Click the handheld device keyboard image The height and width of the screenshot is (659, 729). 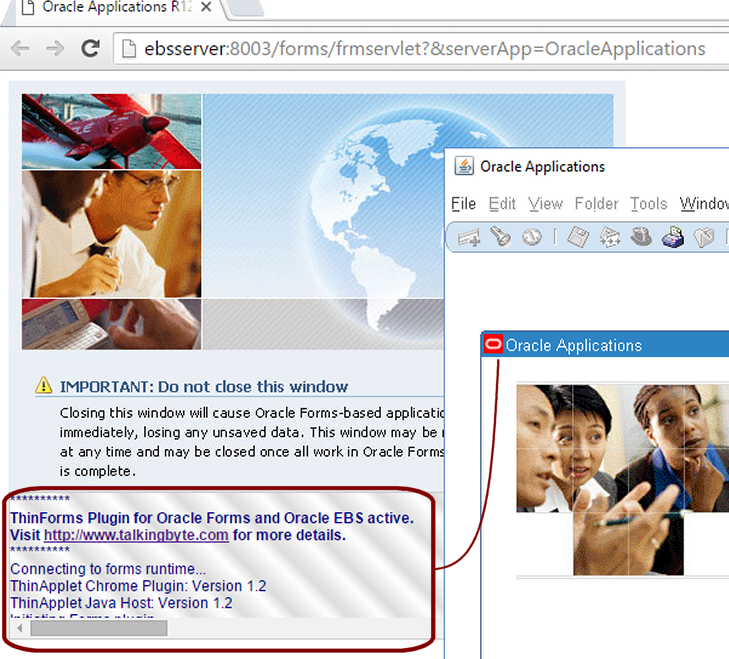tap(112, 324)
